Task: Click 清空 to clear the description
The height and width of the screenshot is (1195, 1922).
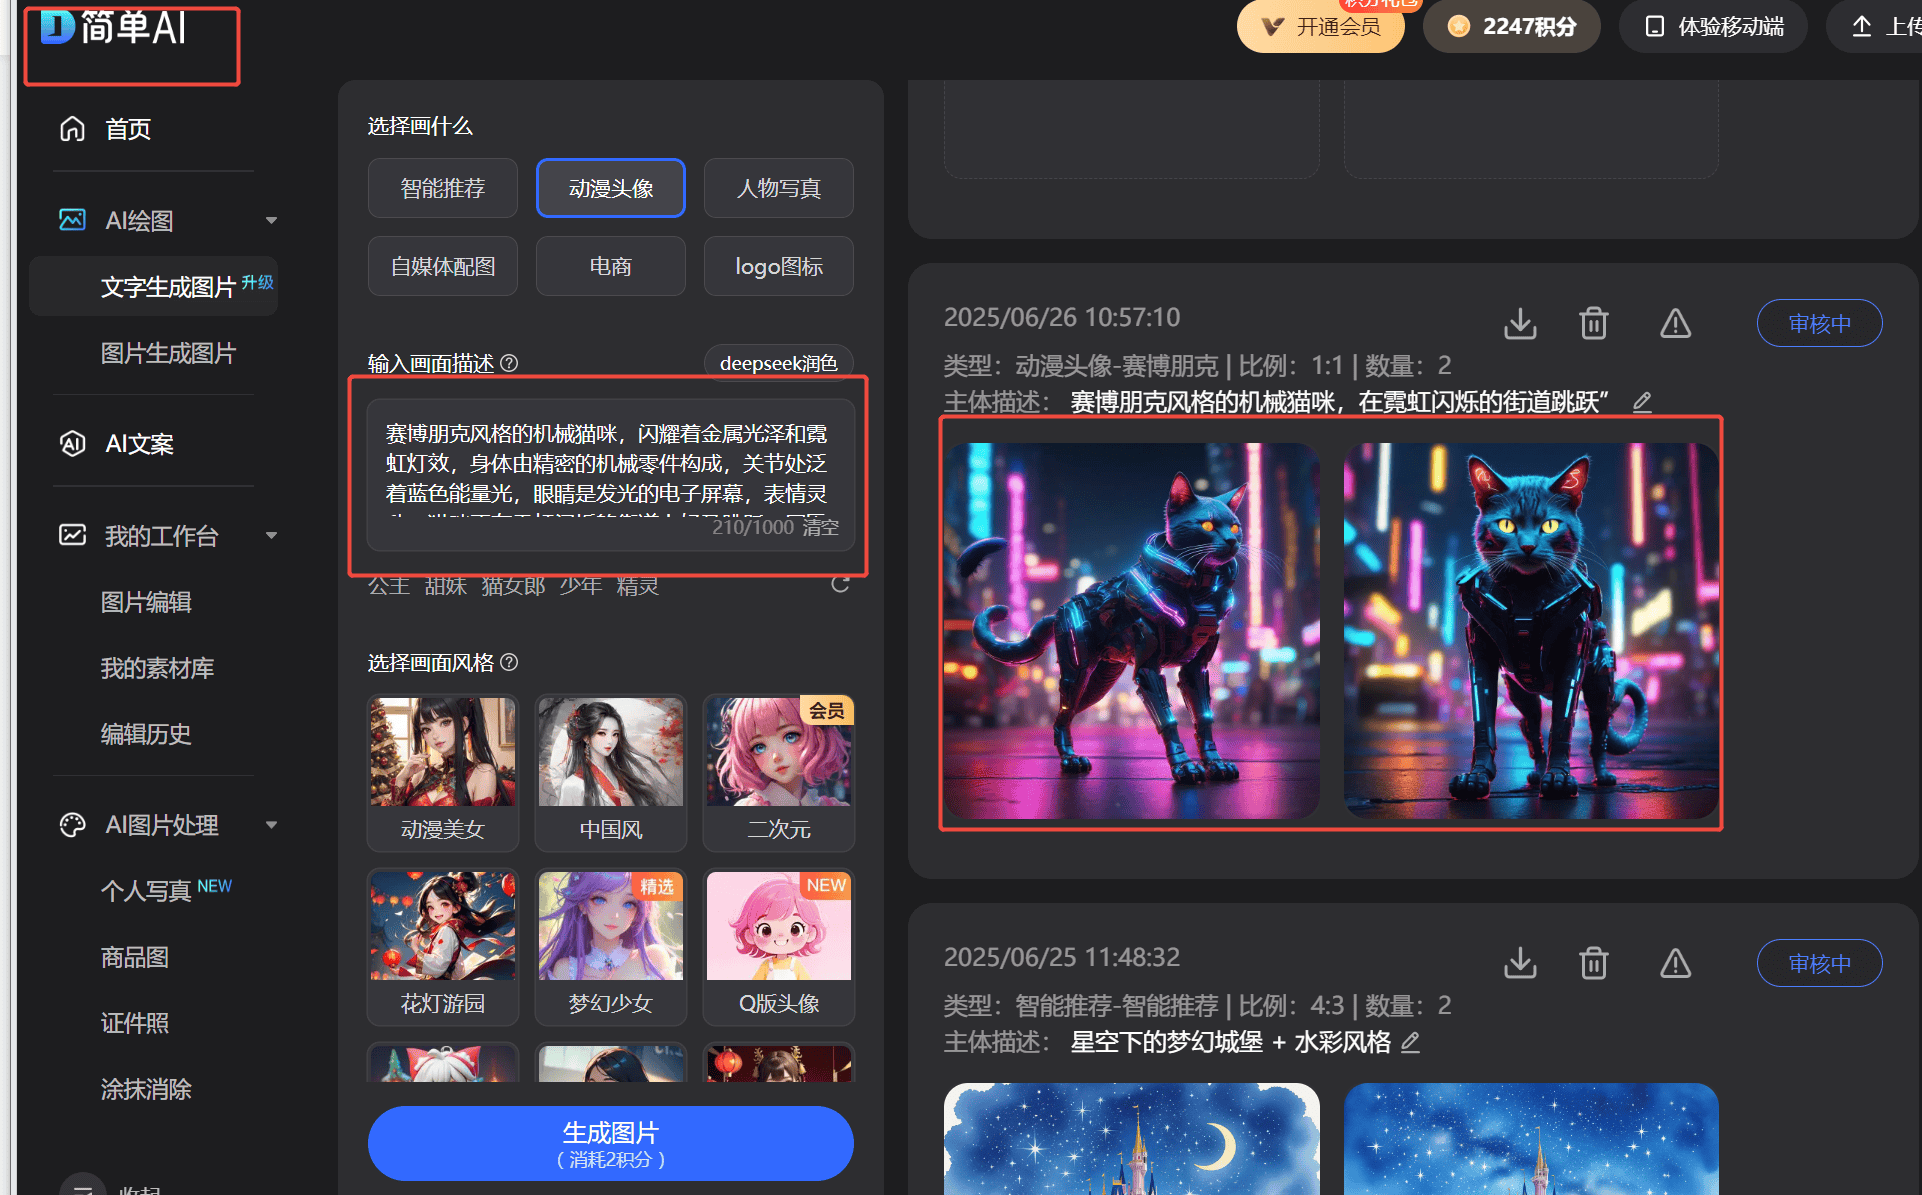Action: (820, 527)
